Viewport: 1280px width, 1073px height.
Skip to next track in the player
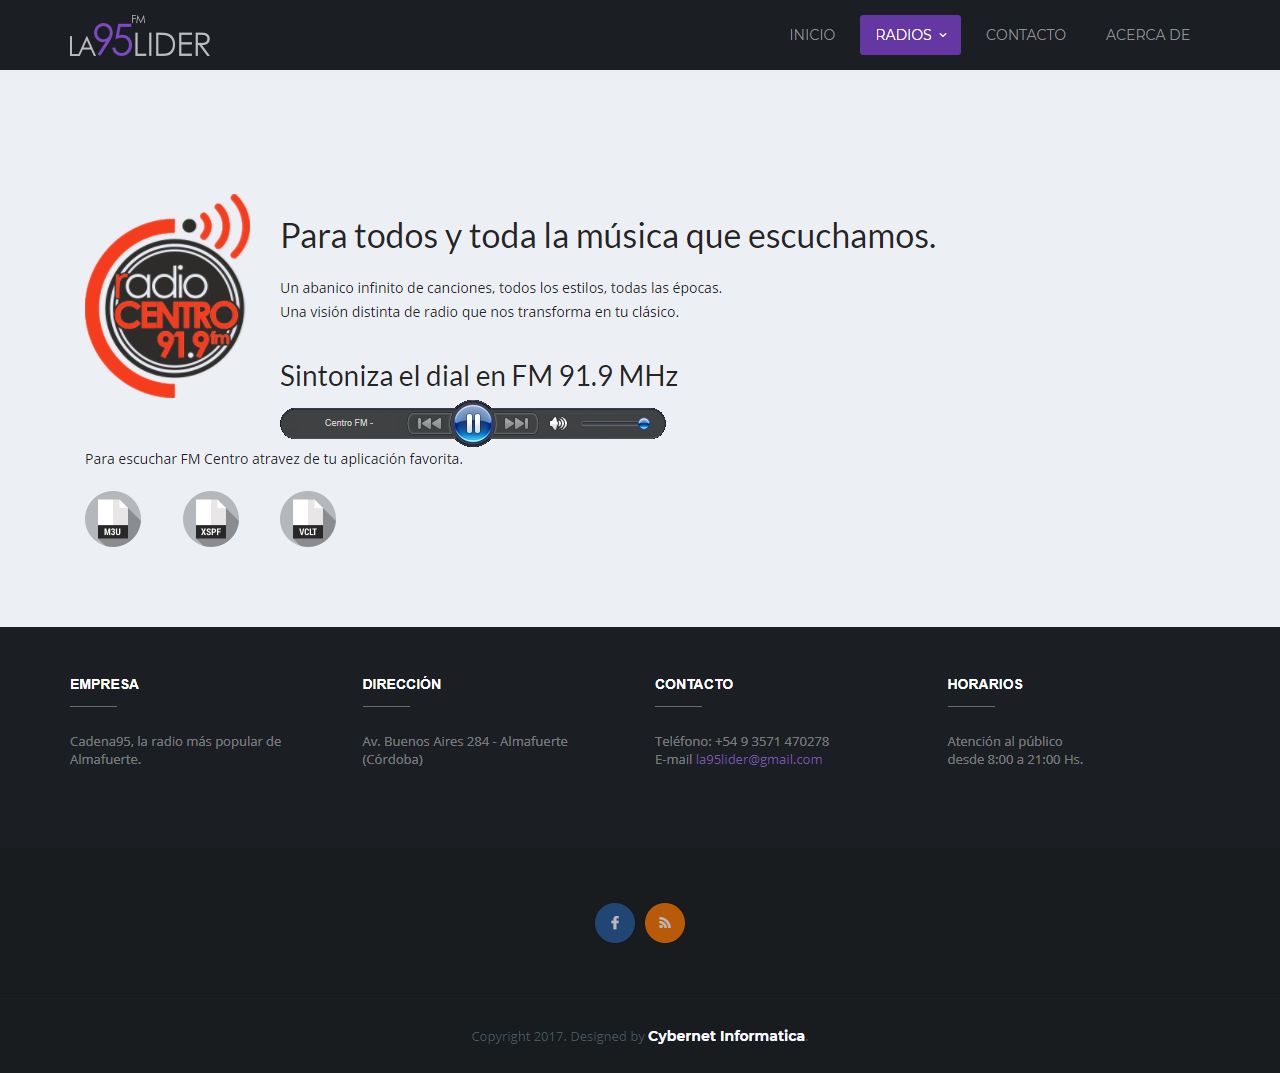516,423
